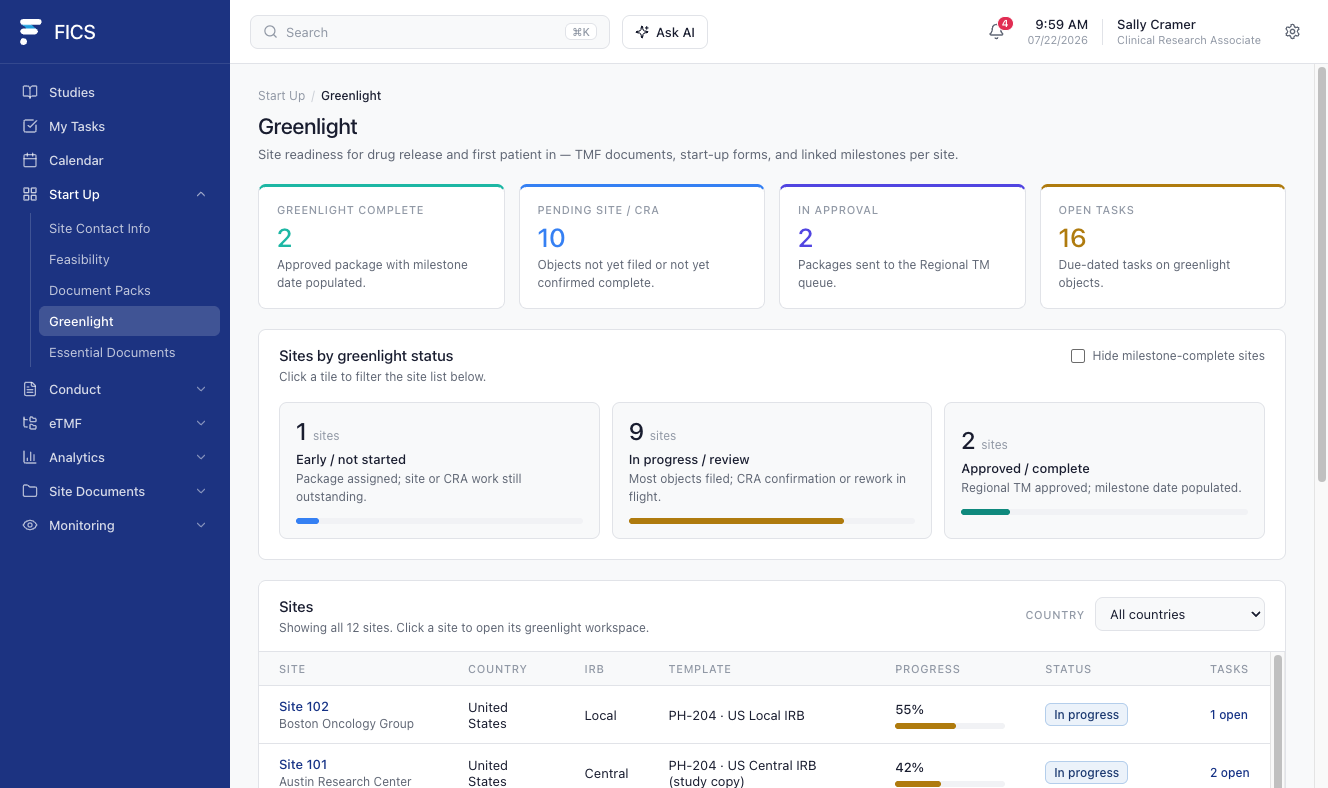
Task: Expand the Monitoring section chevron
Action: [x=201, y=525]
